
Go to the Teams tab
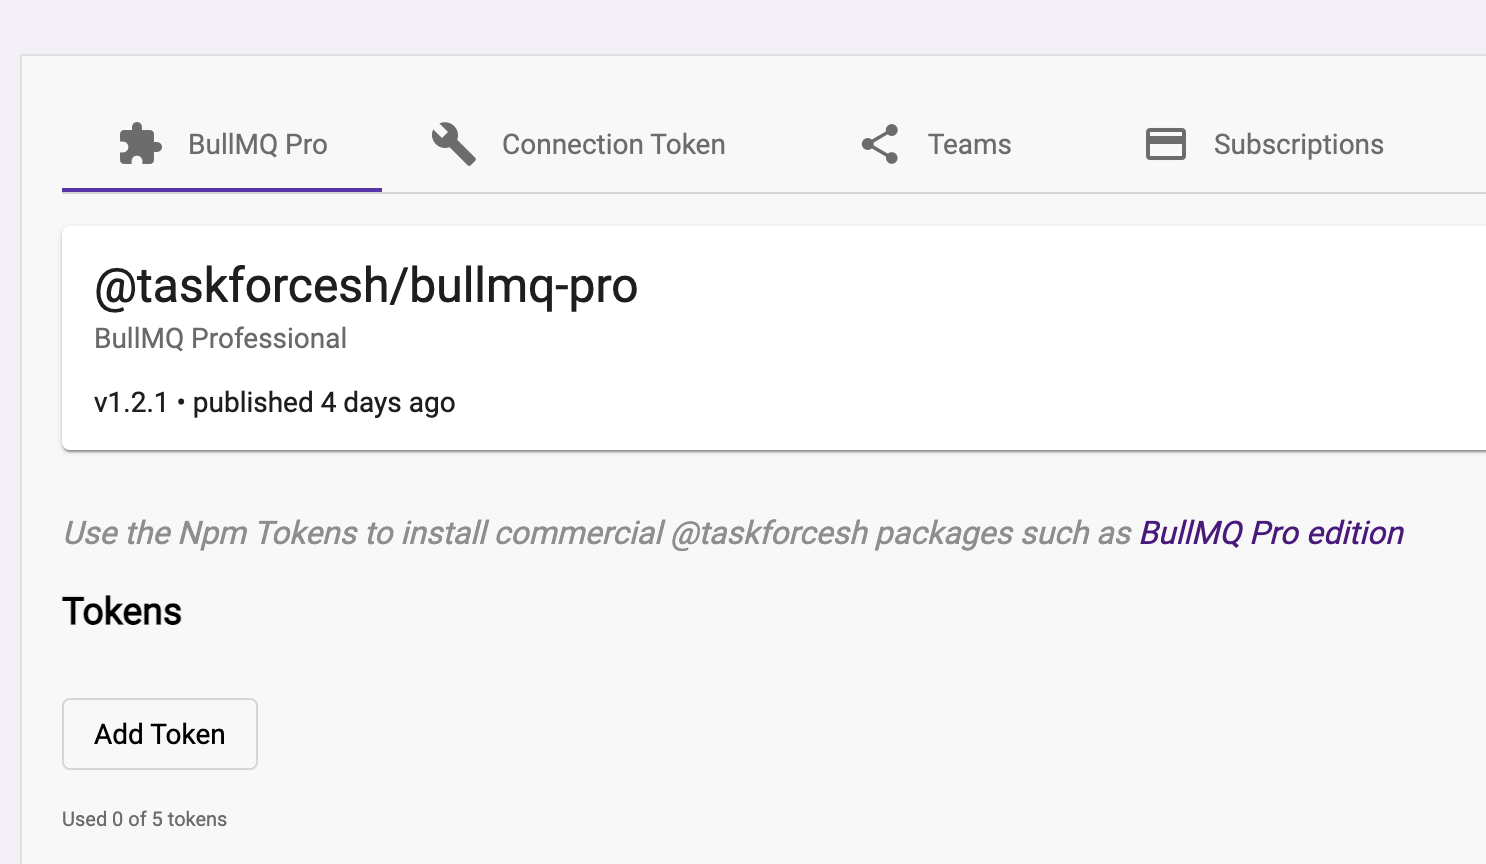click(969, 145)
